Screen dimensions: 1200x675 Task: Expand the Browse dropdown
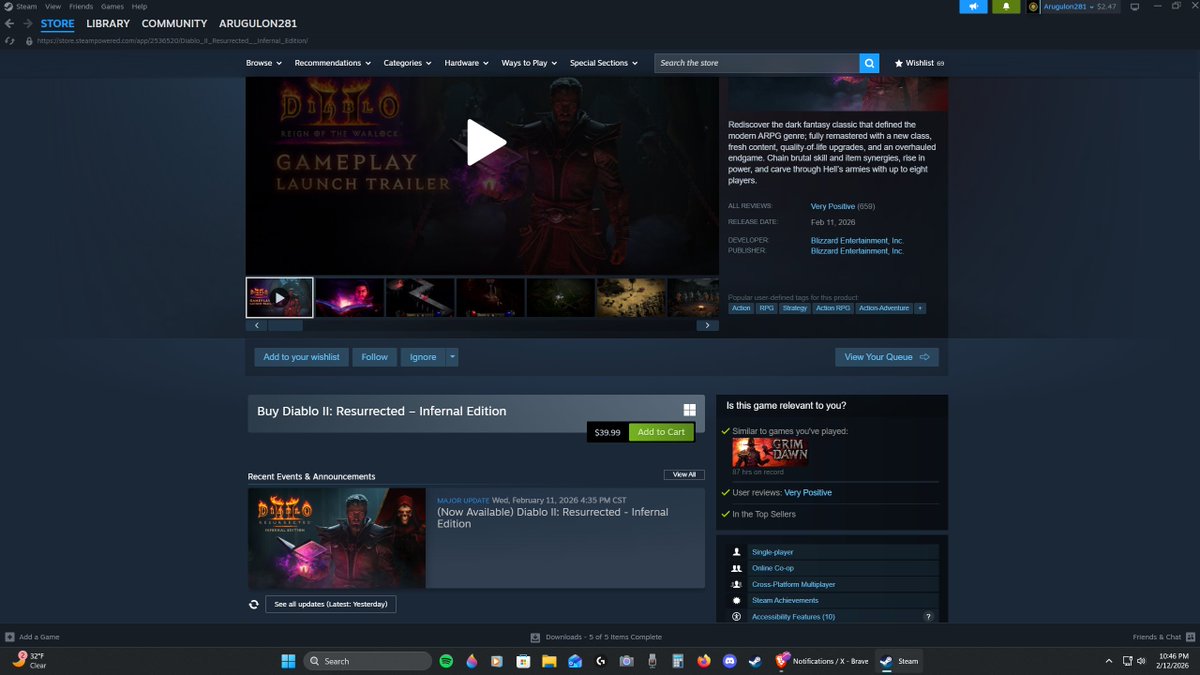[x=264, y=63]
